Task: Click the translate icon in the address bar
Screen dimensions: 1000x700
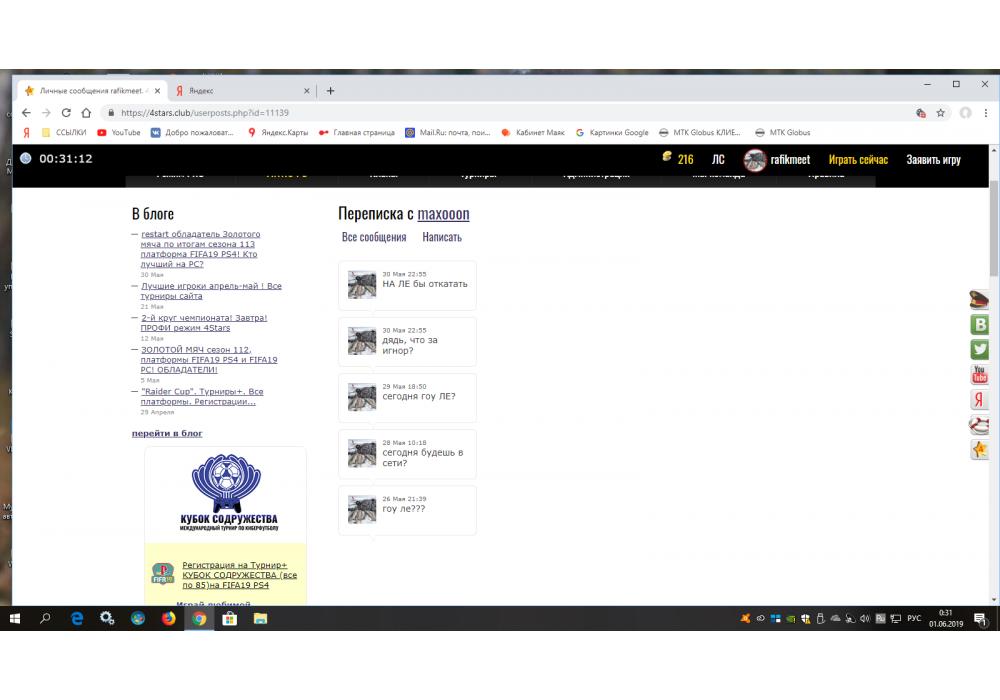Action: pyautogui.click(x=920, y=113)
